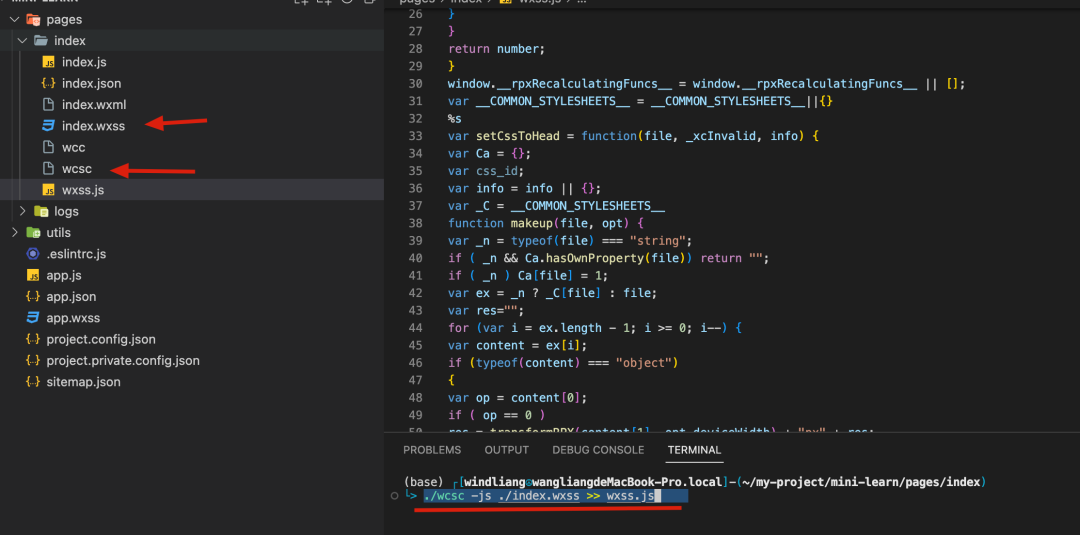Click the braces icon beside index.json
1080x535 pixels.
(48, 83)
